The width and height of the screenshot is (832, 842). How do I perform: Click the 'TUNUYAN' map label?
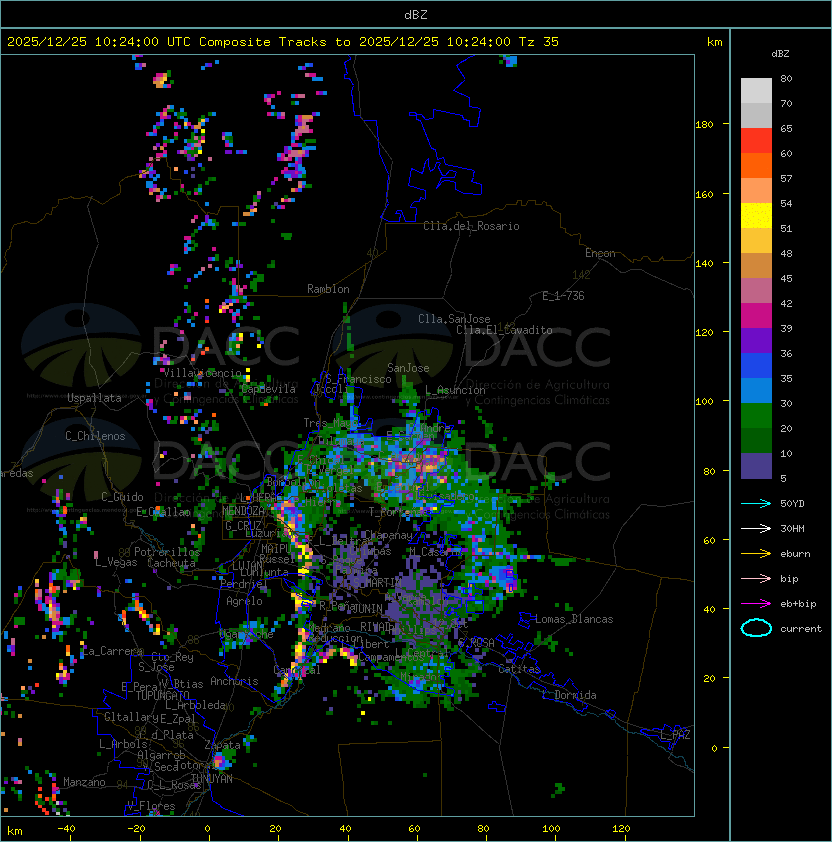tap(212, 779)
